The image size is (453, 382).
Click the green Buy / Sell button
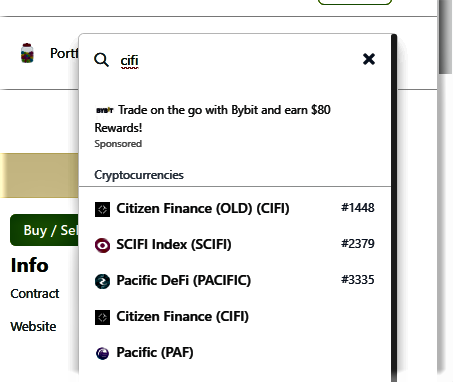(45, 230)
